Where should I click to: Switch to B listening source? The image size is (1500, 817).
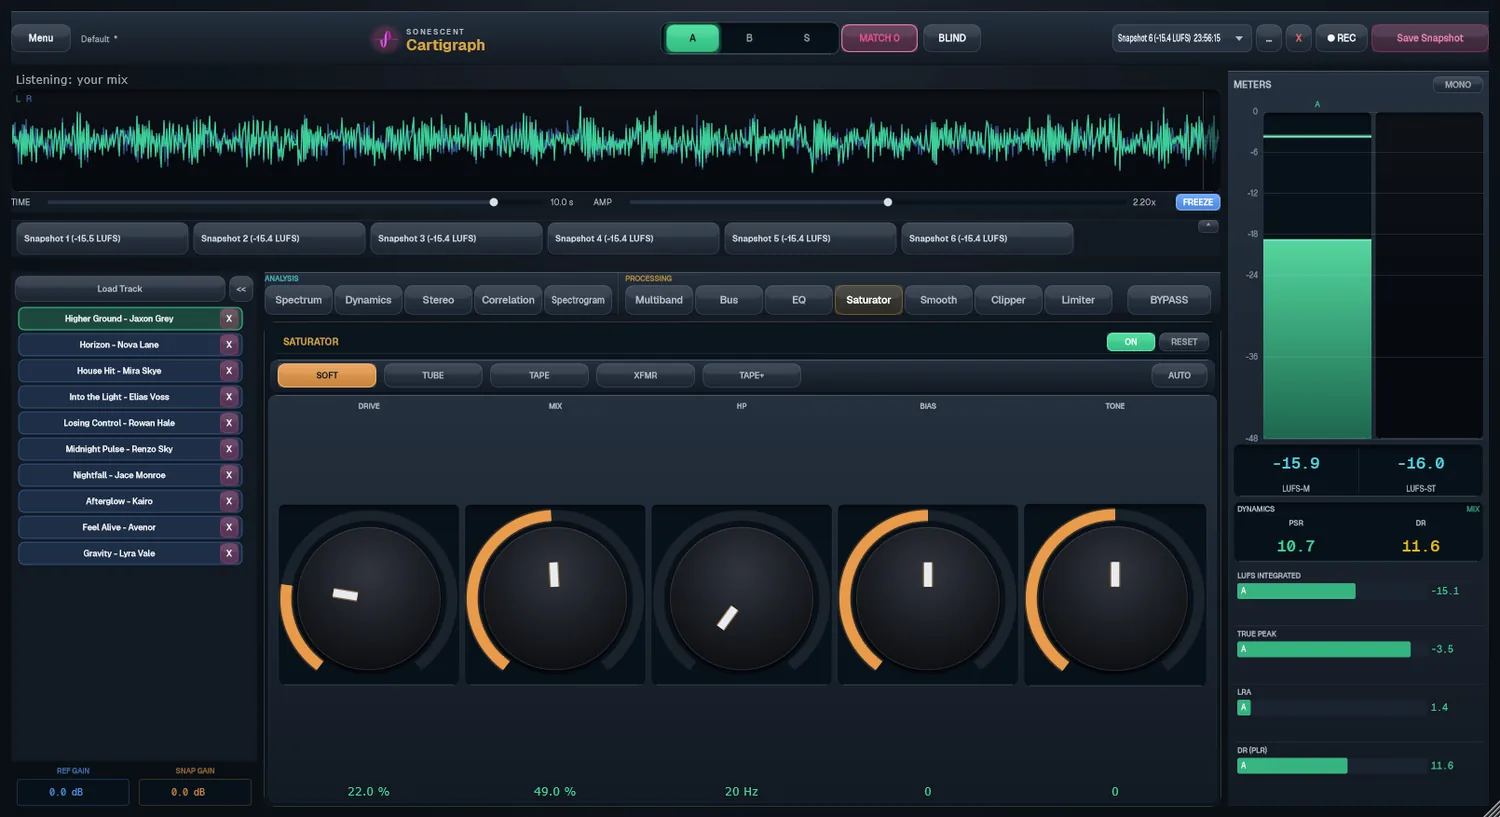click(x=749, y=38)
